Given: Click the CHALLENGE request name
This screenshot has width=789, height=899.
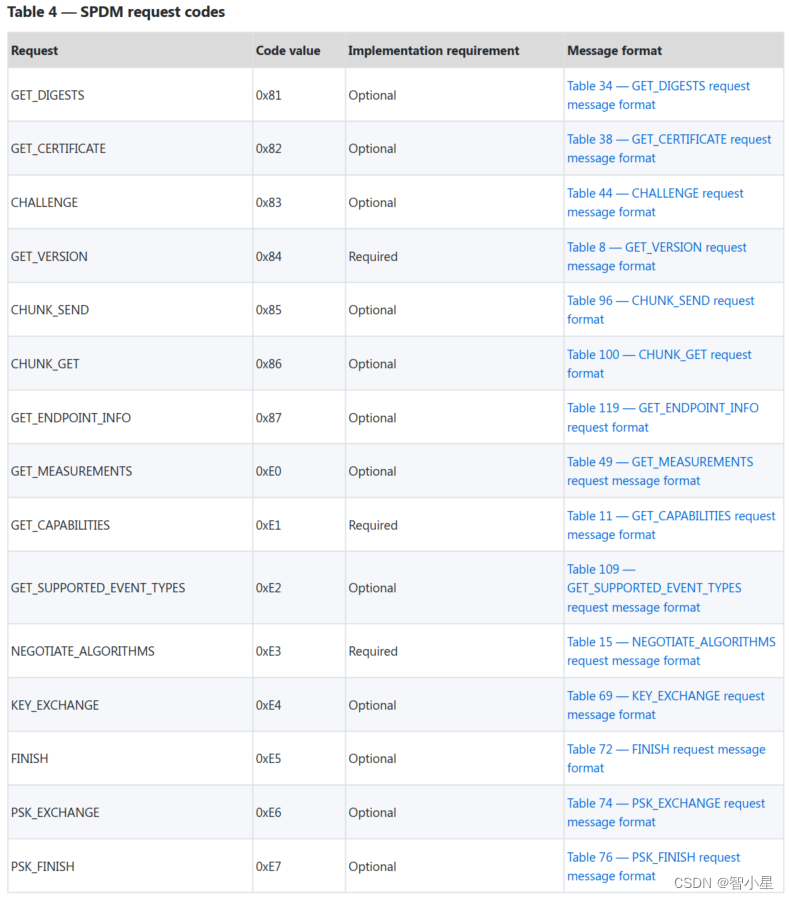Looking at the screenshot, I should [44, 202].
